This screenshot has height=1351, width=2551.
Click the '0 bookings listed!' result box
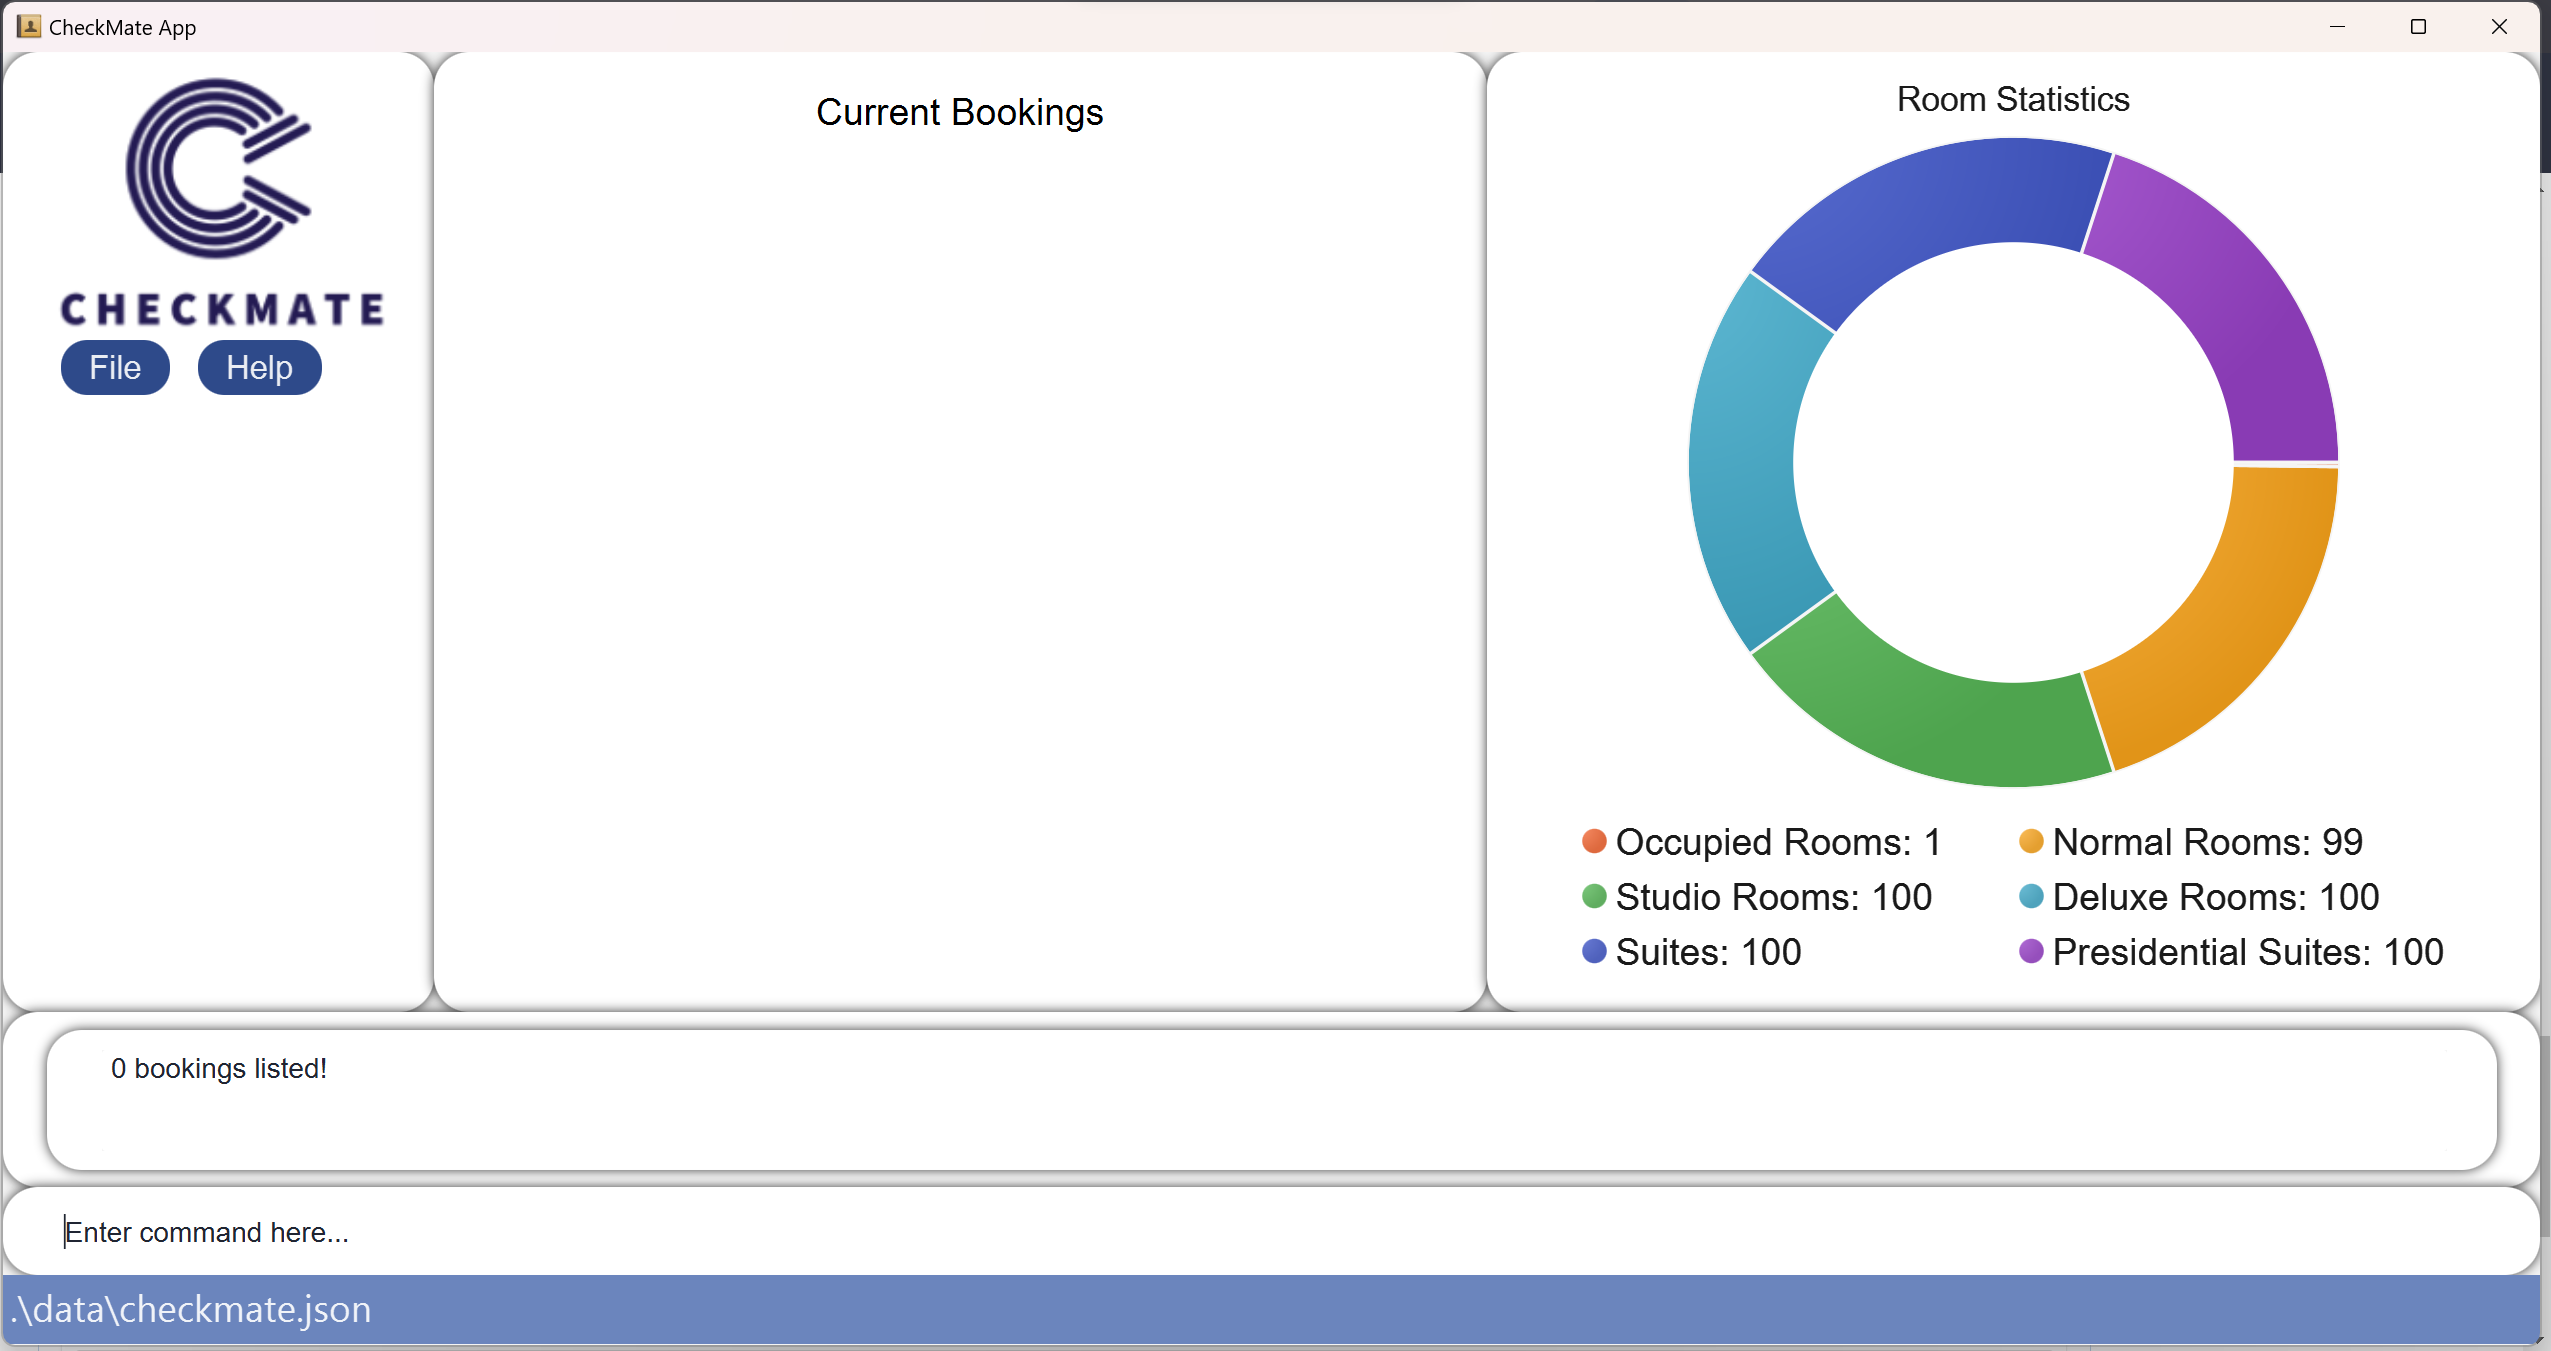click(1270, 1099)
